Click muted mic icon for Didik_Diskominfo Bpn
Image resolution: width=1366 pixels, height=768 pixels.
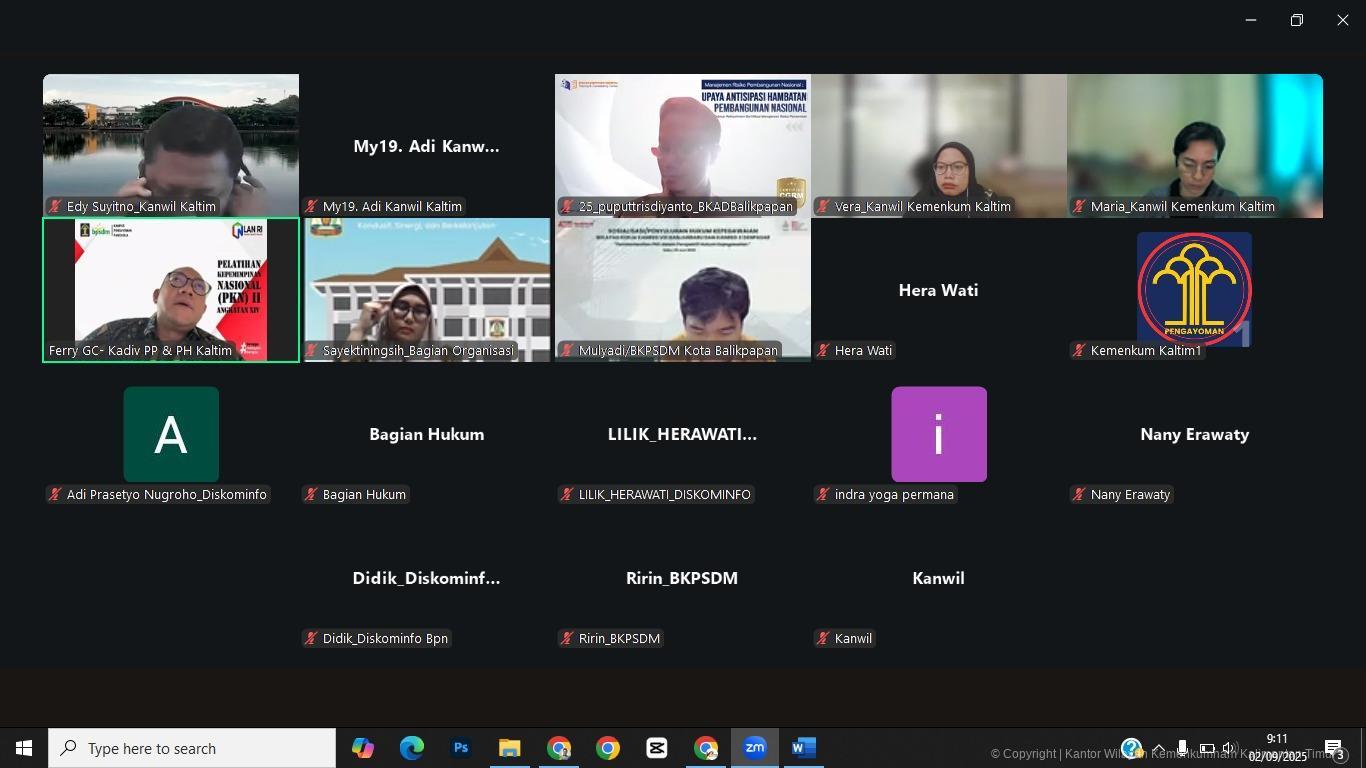pos(311,639)
